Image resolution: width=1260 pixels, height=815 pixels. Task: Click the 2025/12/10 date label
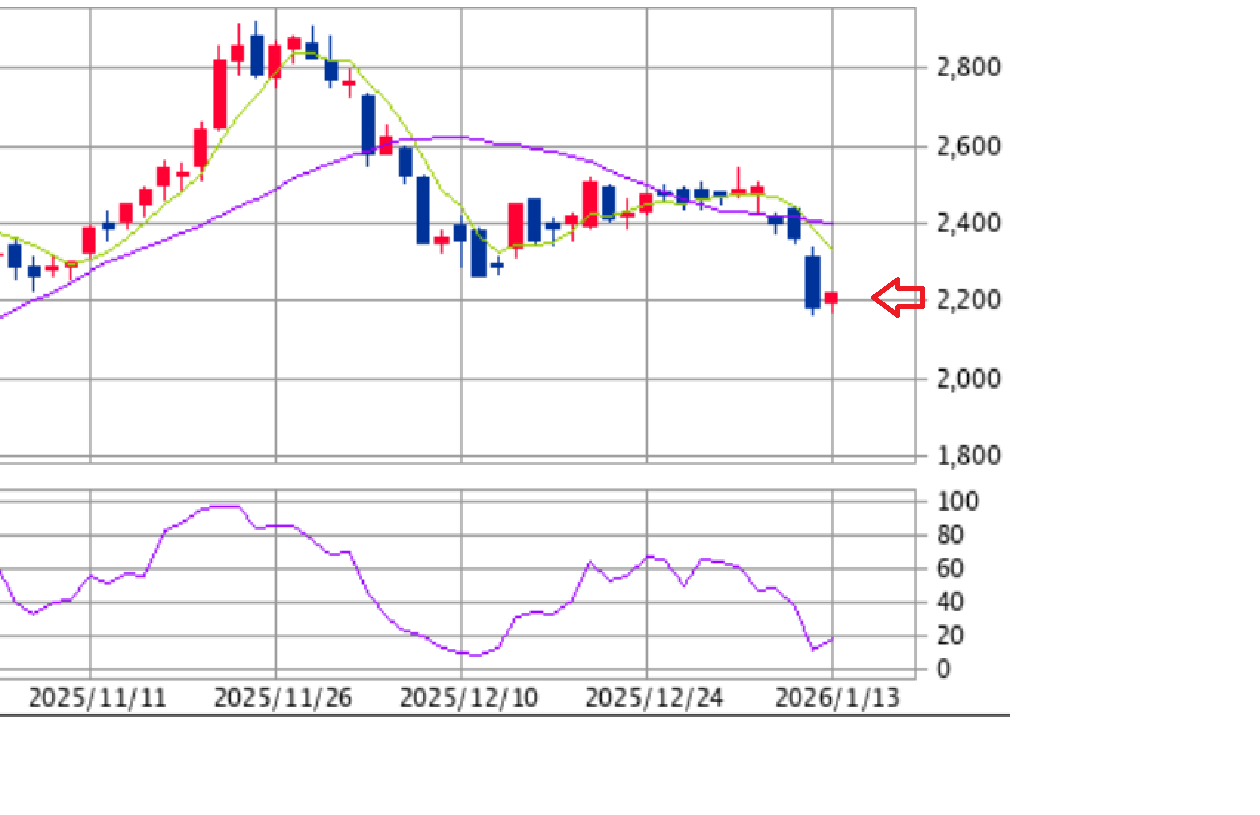(x=468, y=697)
